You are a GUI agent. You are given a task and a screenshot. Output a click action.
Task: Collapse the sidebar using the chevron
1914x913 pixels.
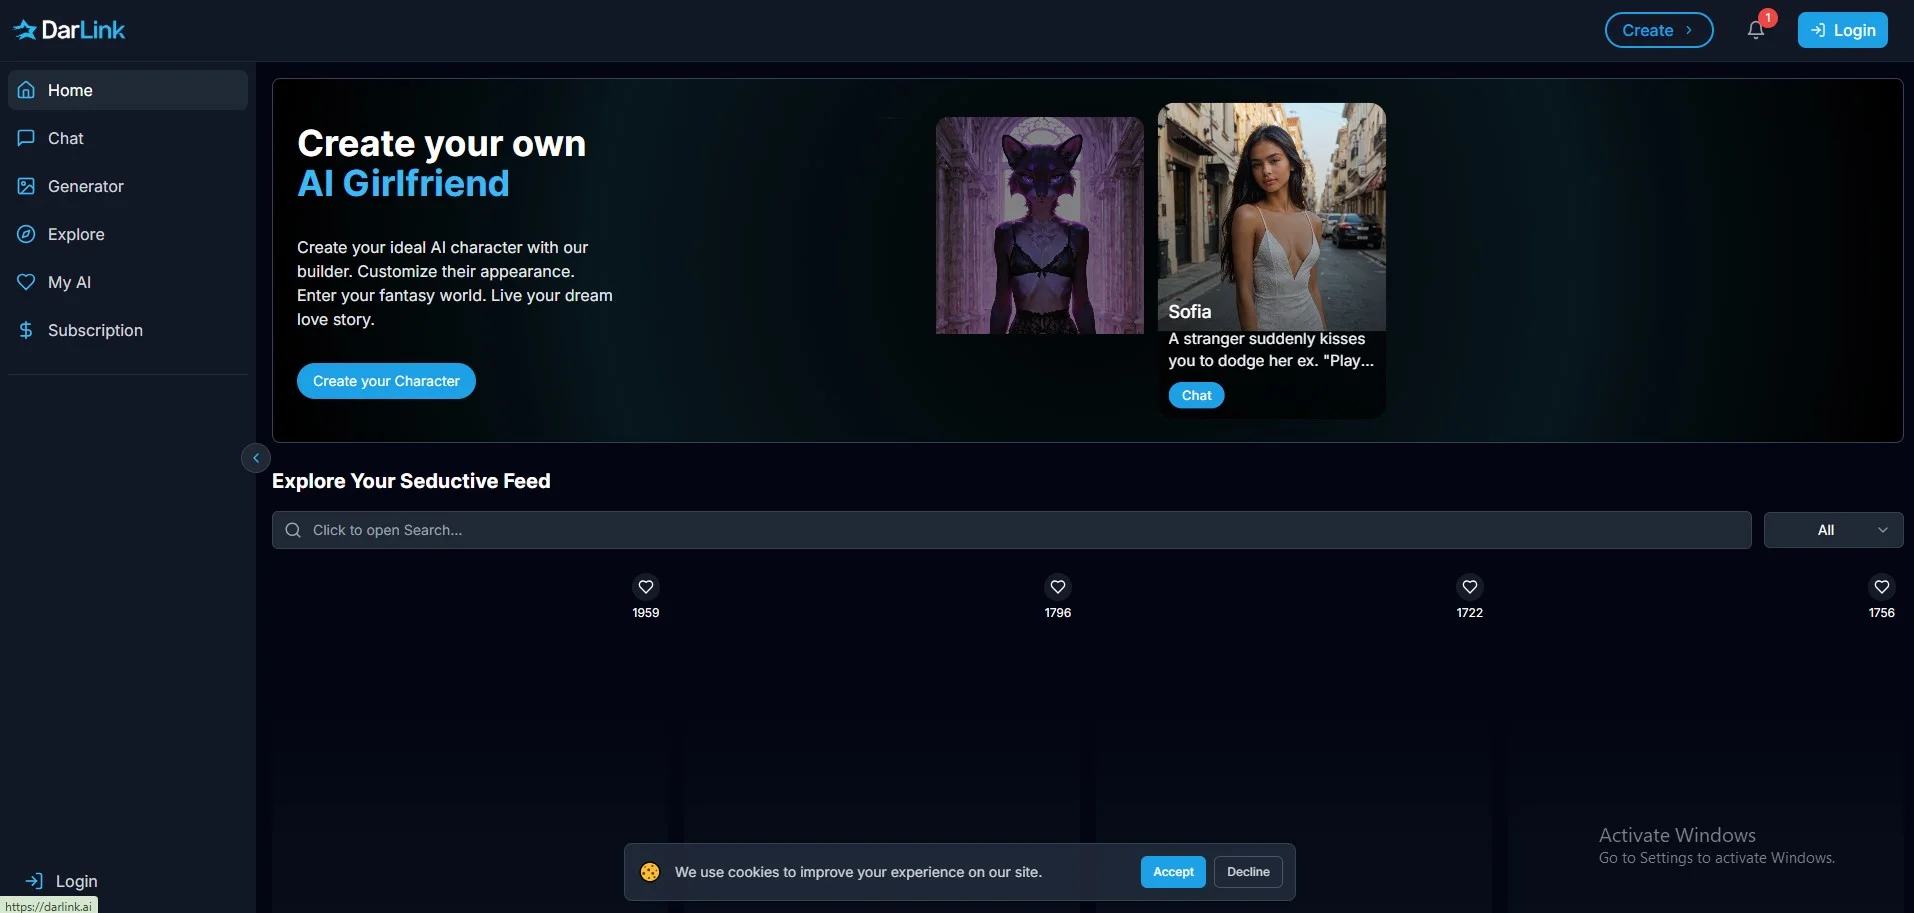coord(255,457)
